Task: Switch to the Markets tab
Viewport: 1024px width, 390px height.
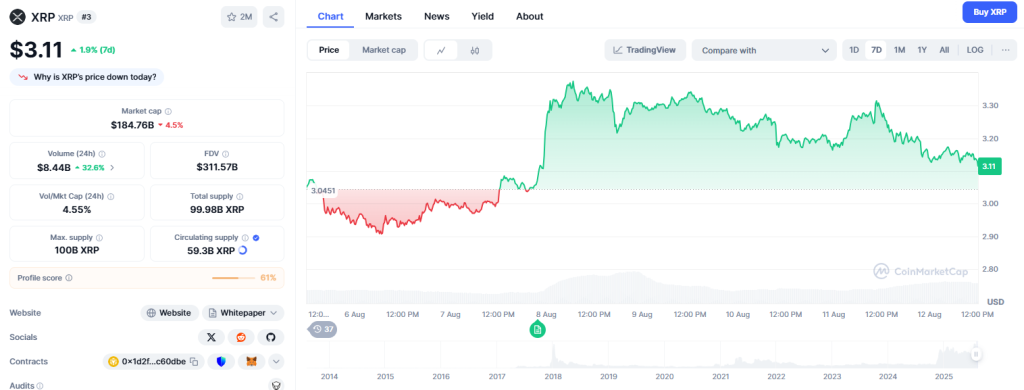Action: (383, 16)
